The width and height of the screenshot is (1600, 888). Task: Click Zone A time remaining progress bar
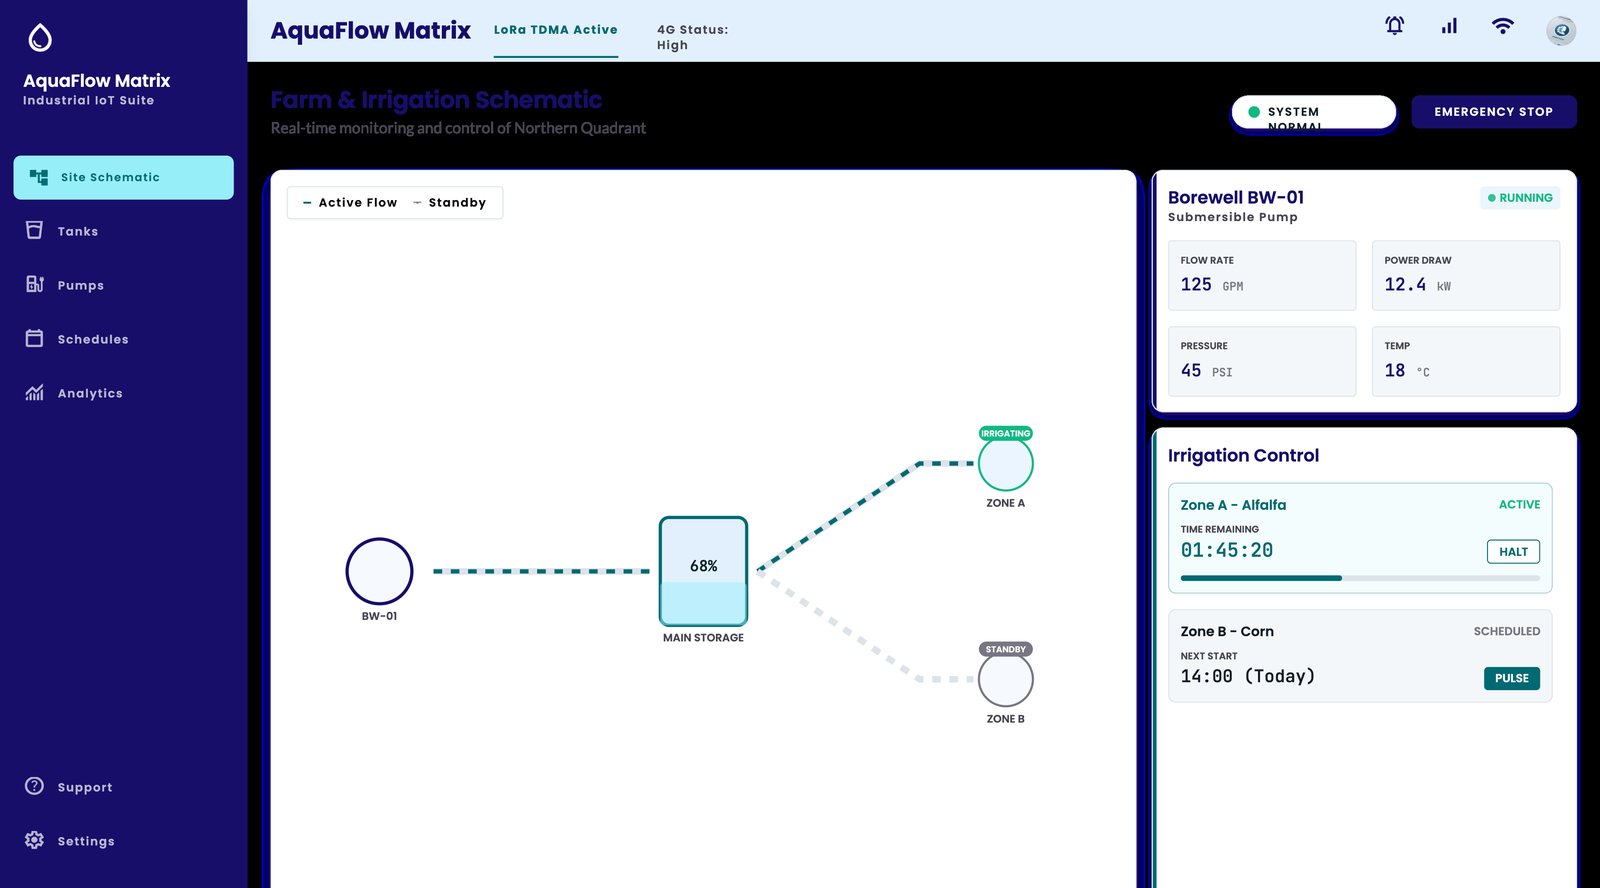click(x=1360, y=578)
